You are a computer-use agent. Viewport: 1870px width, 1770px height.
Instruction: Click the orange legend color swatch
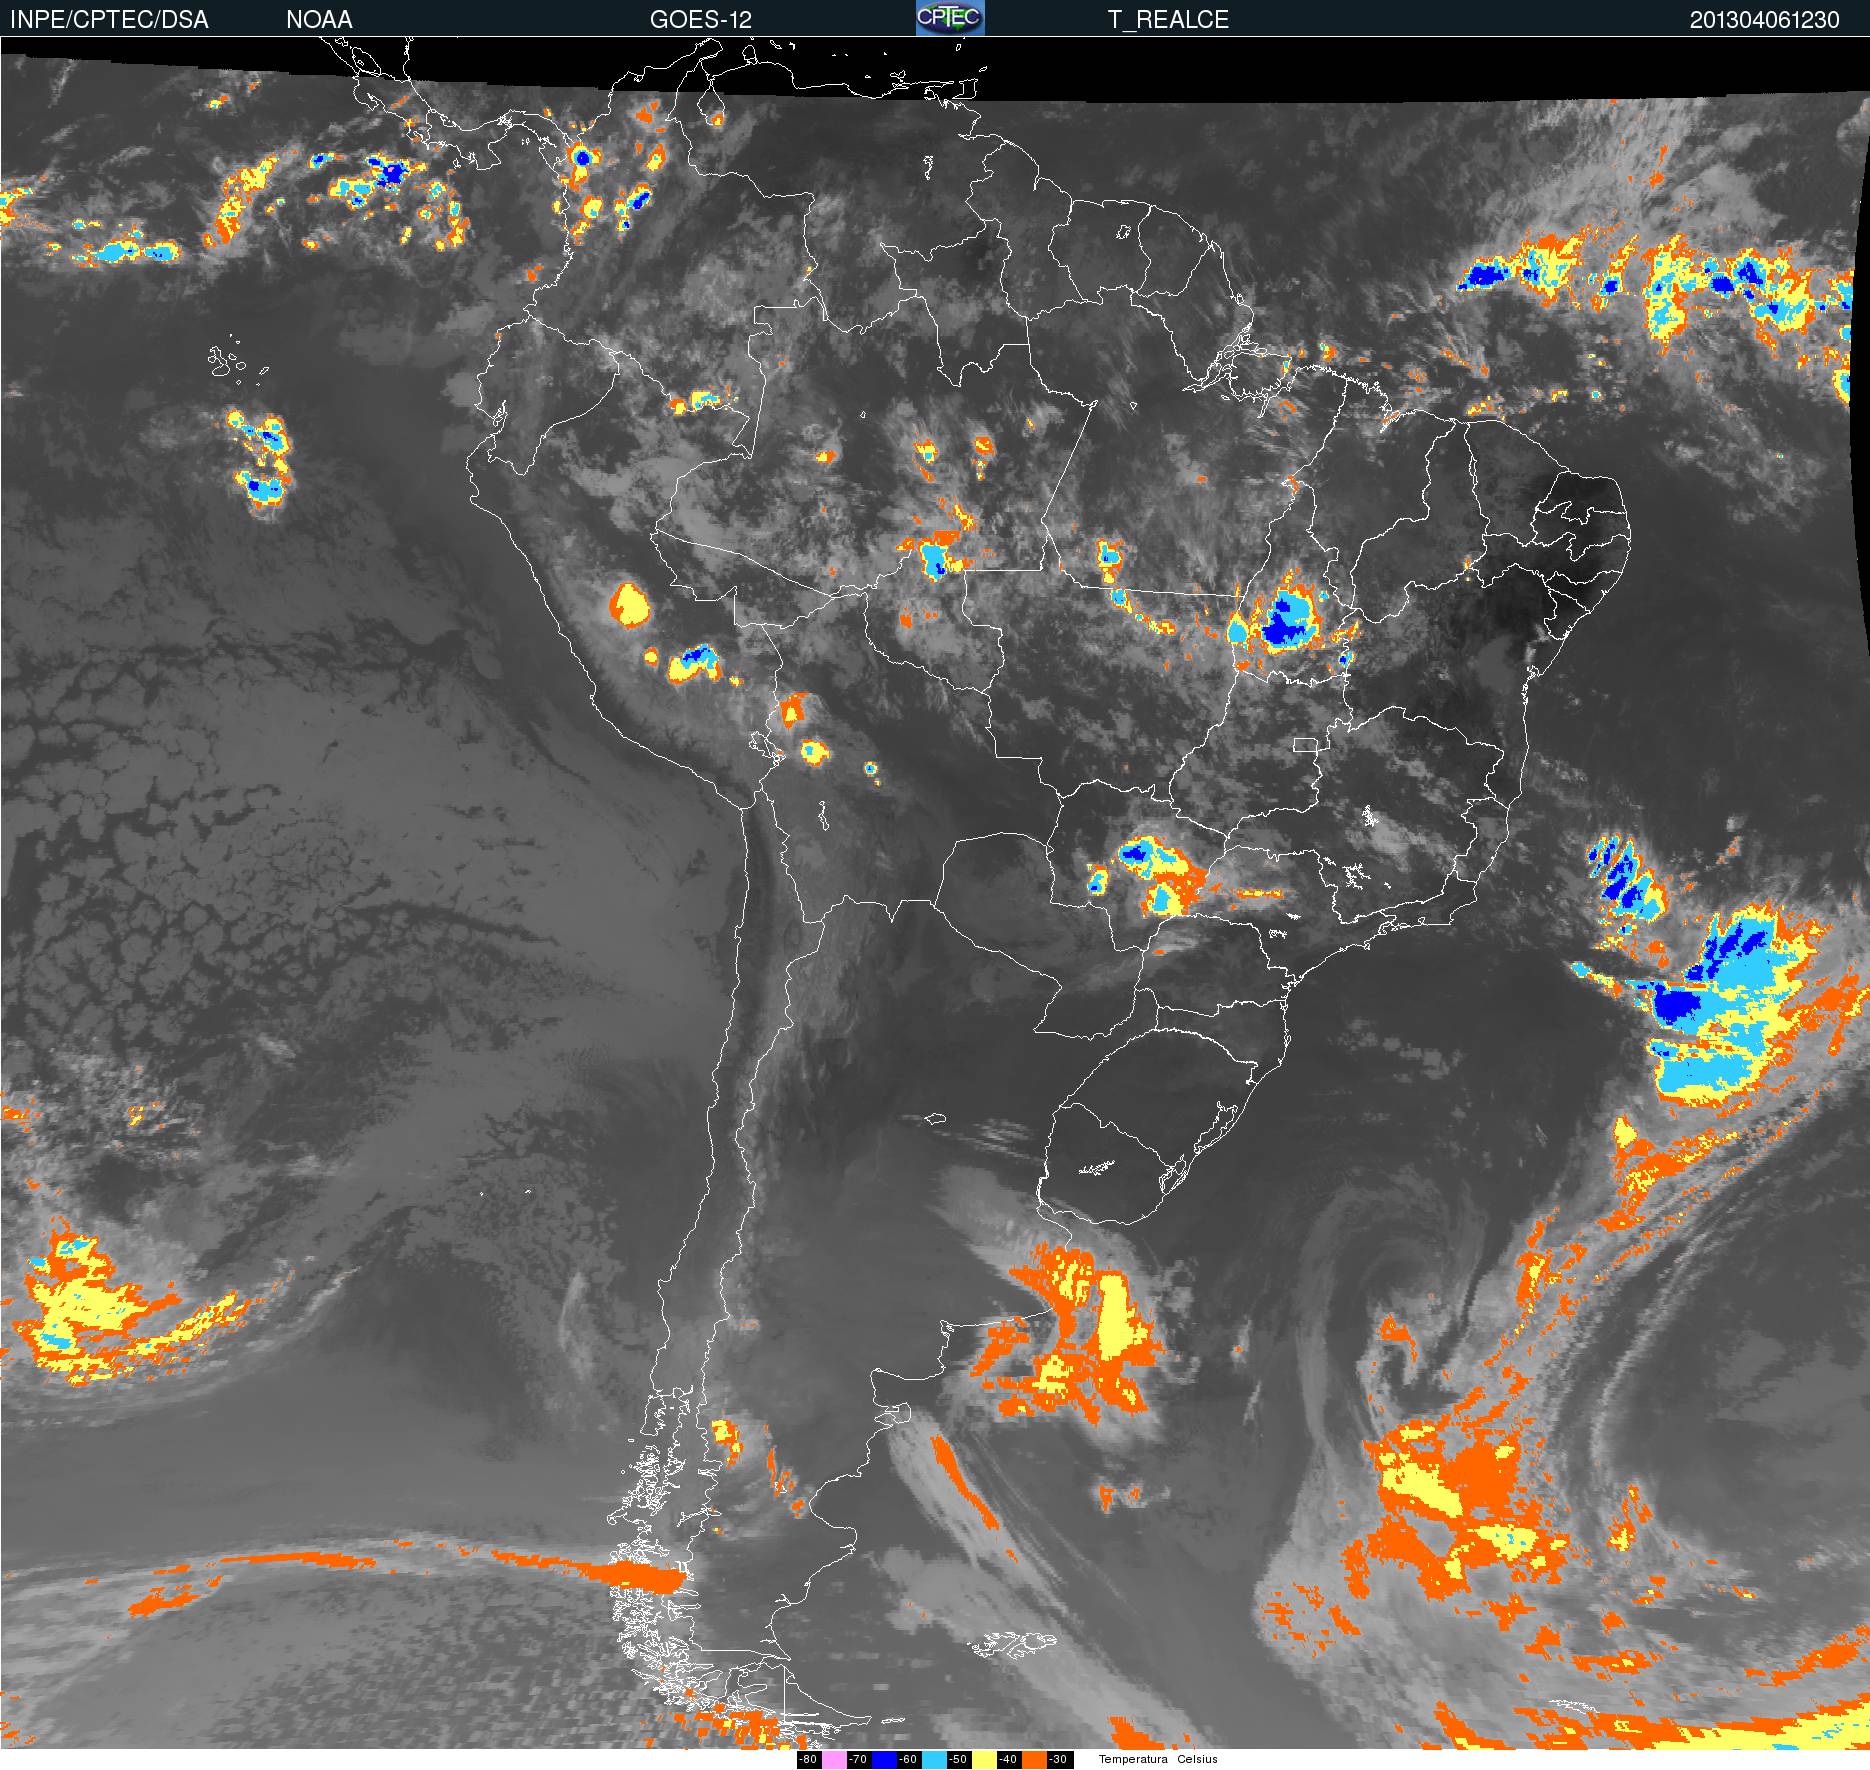(1034, 1759)
